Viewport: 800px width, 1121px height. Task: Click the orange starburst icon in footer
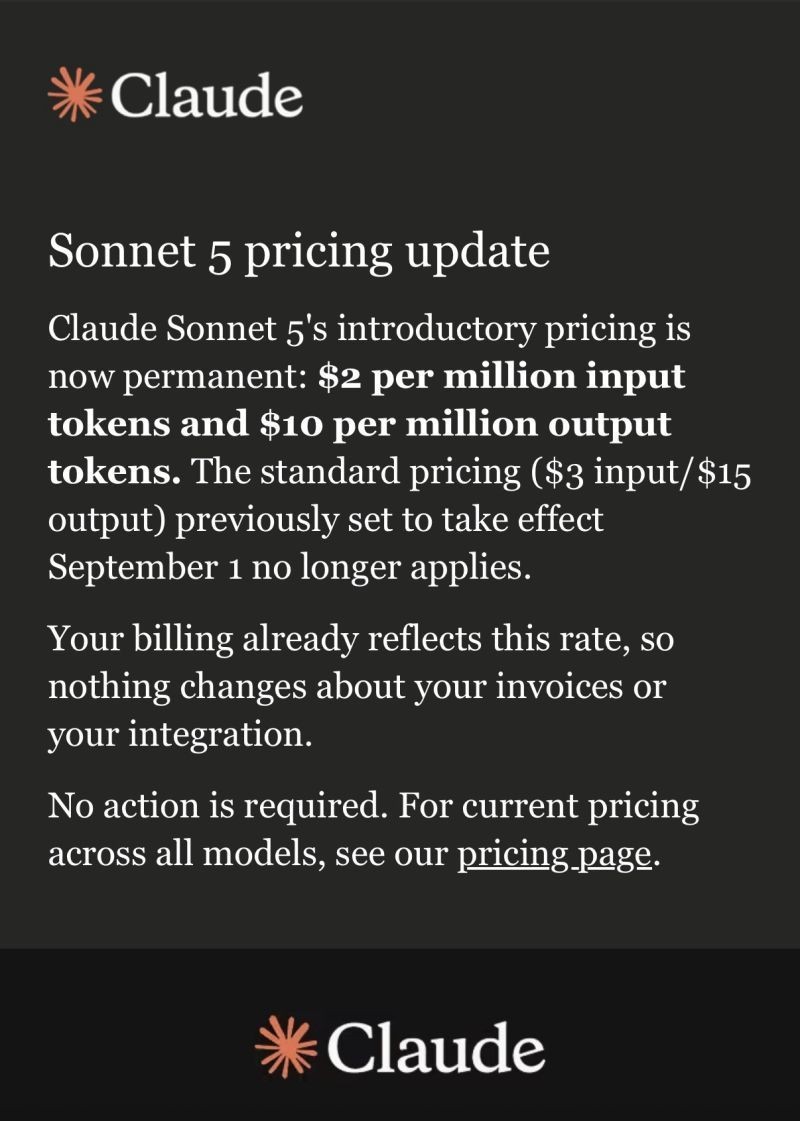[x=286, y=1047]
